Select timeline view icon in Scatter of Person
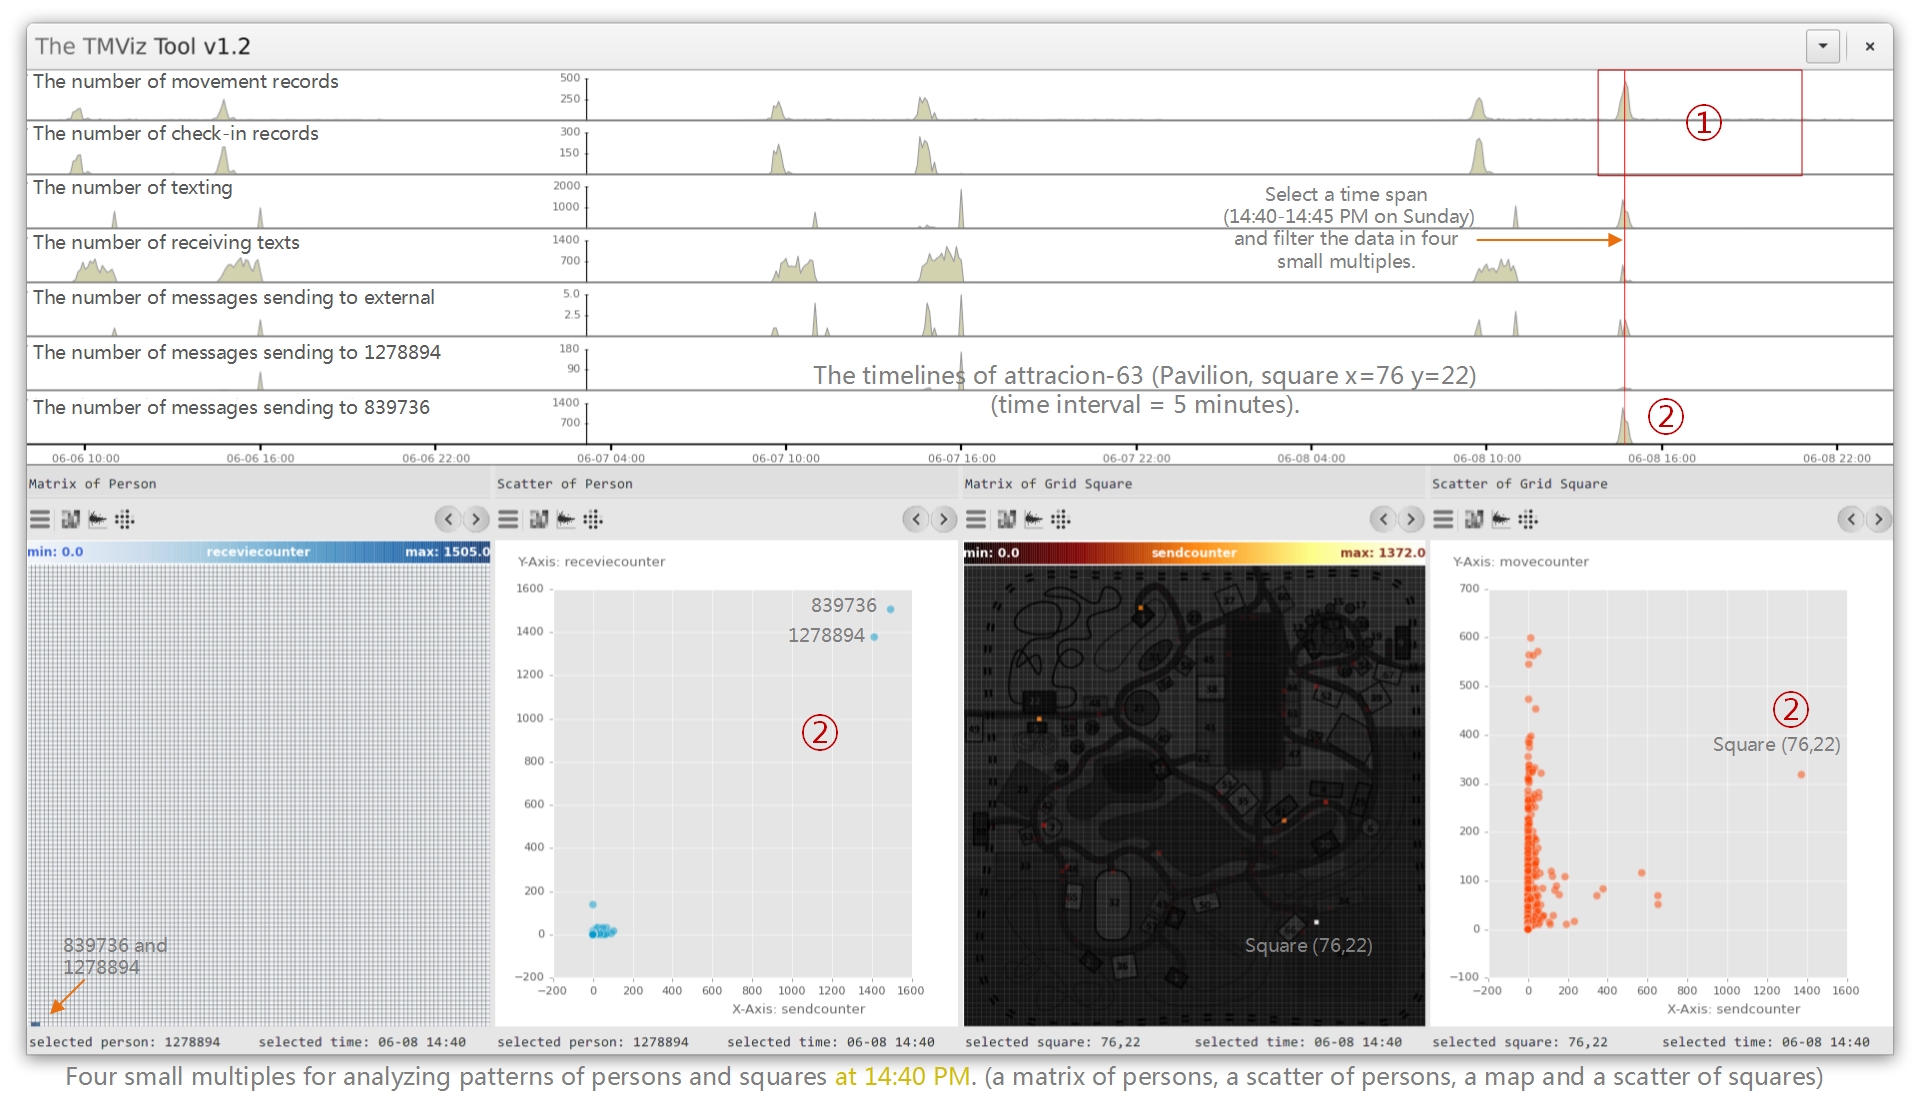This screenshot has width=1920, height=1104. [565, 519]
